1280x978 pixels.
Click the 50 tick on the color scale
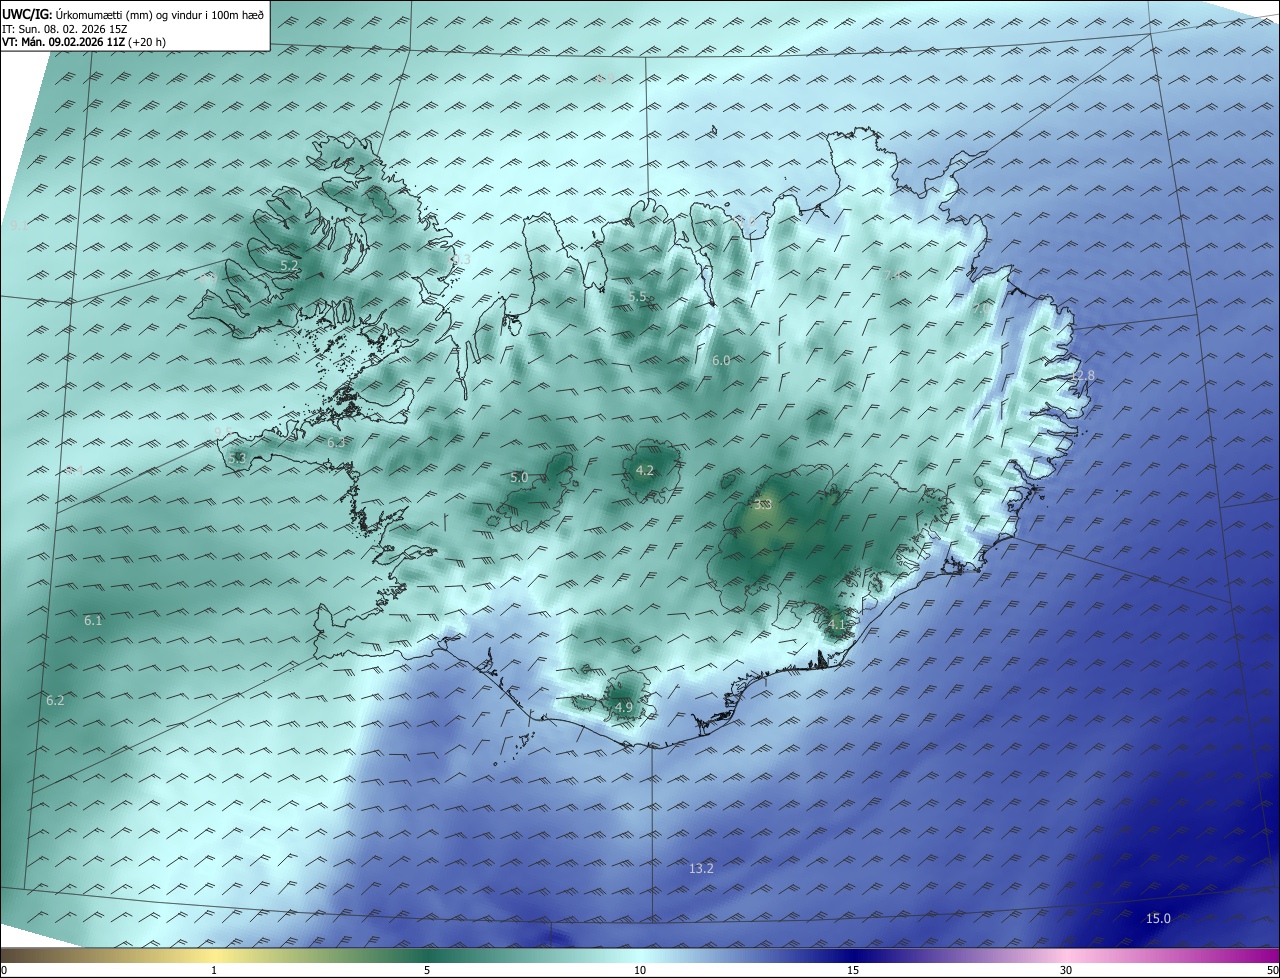coord(1272,970)
